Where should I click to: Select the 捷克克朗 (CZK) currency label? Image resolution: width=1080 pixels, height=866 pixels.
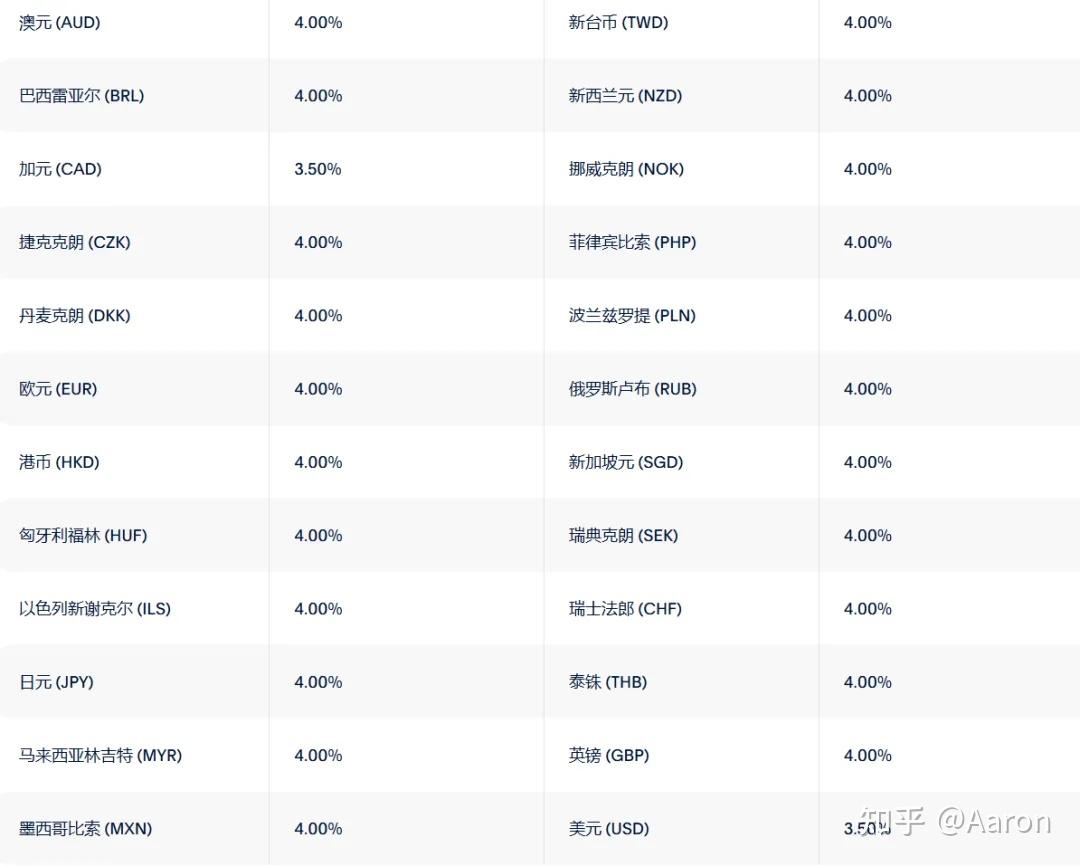tap(75, 242)
